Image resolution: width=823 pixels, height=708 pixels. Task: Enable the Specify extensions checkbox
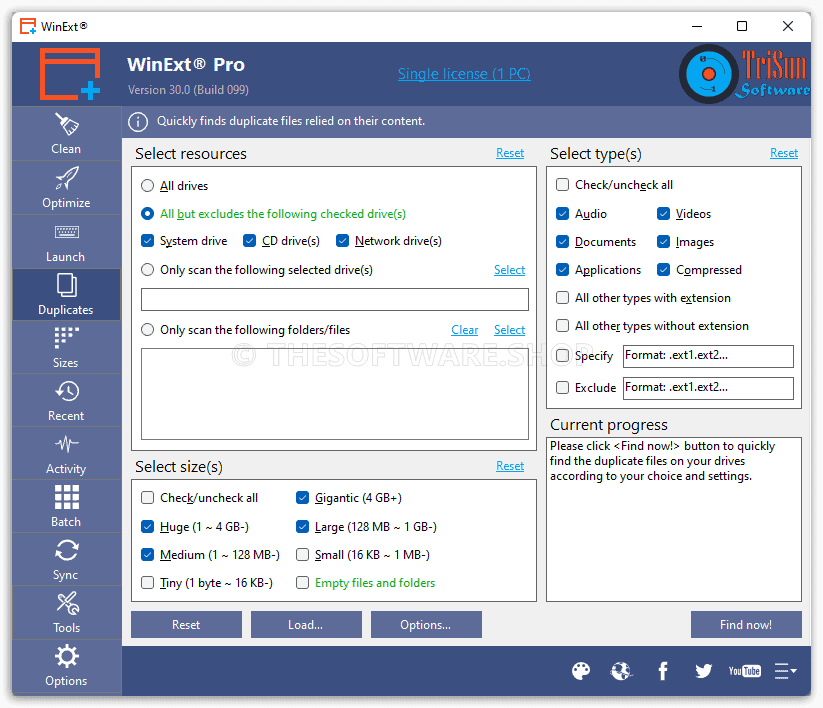tap(562, 356)
